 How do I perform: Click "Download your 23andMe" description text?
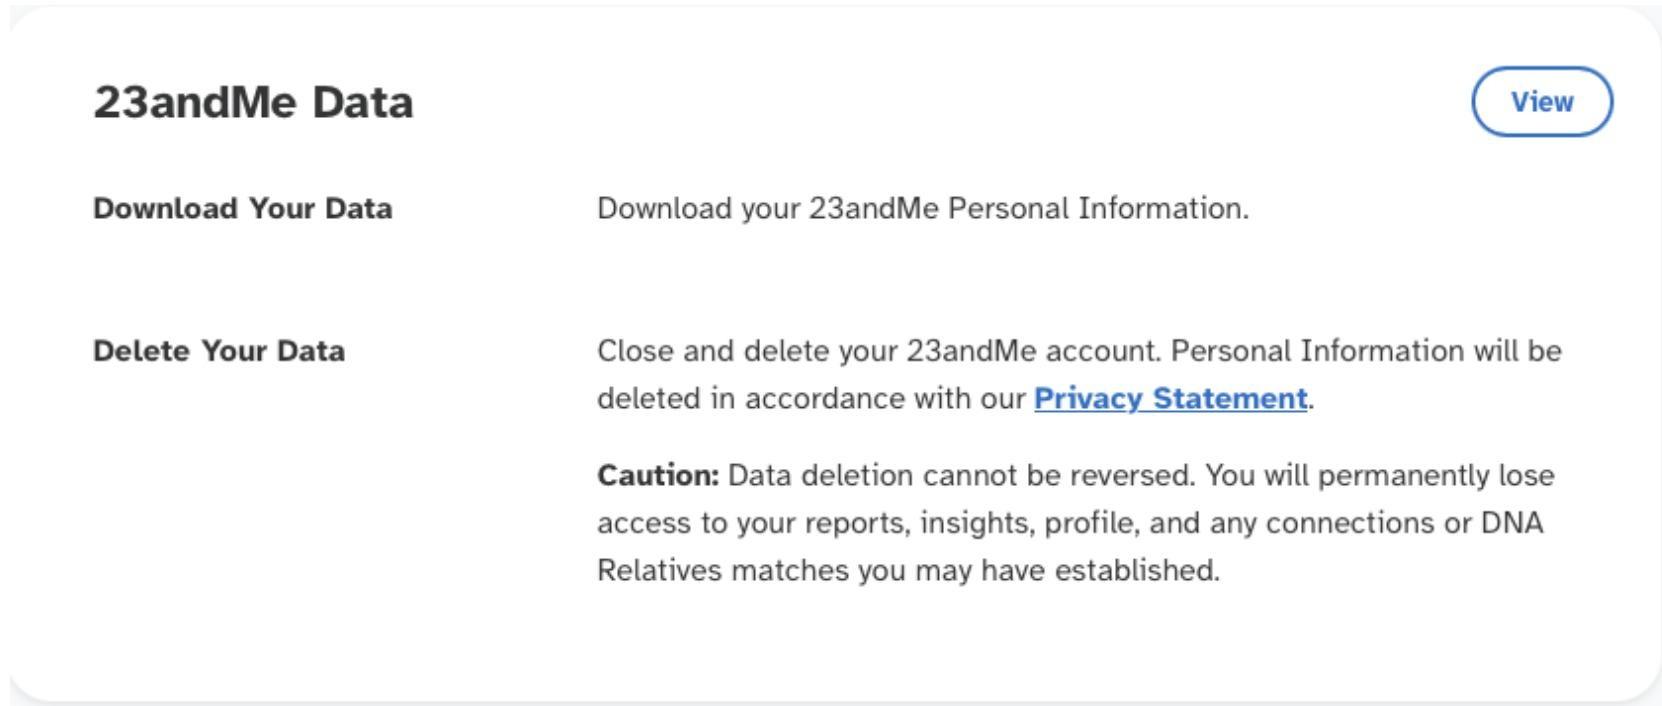coord(770,209)
